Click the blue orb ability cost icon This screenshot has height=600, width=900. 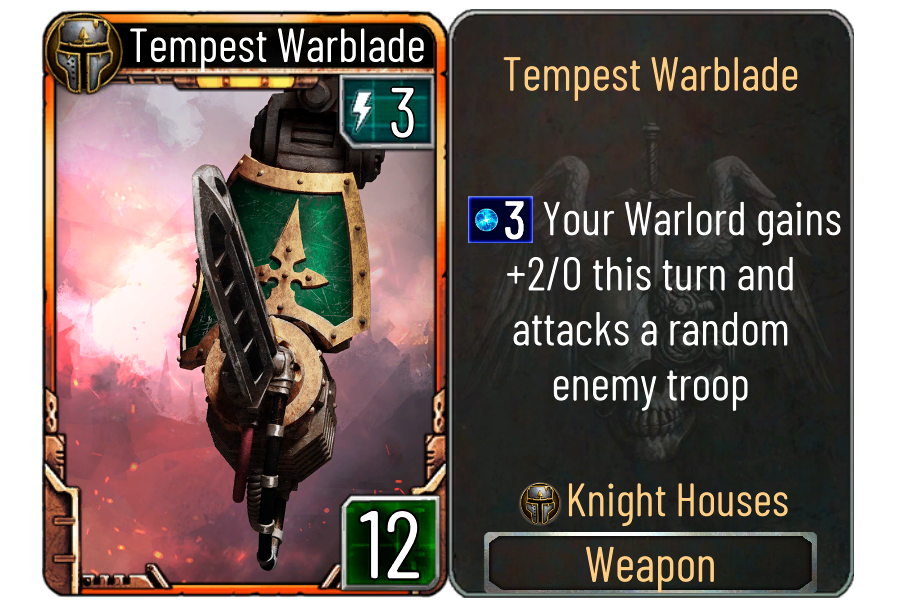(x=486, y=219)
